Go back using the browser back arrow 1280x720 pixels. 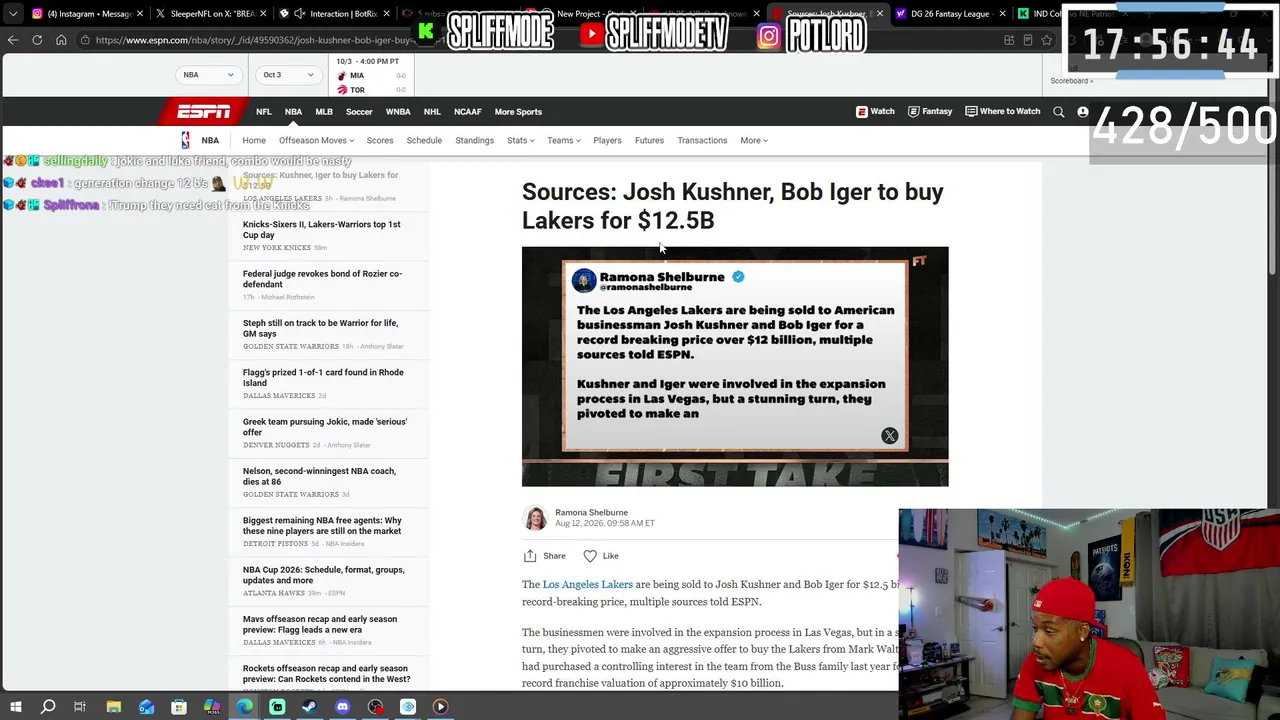point(13,40)
